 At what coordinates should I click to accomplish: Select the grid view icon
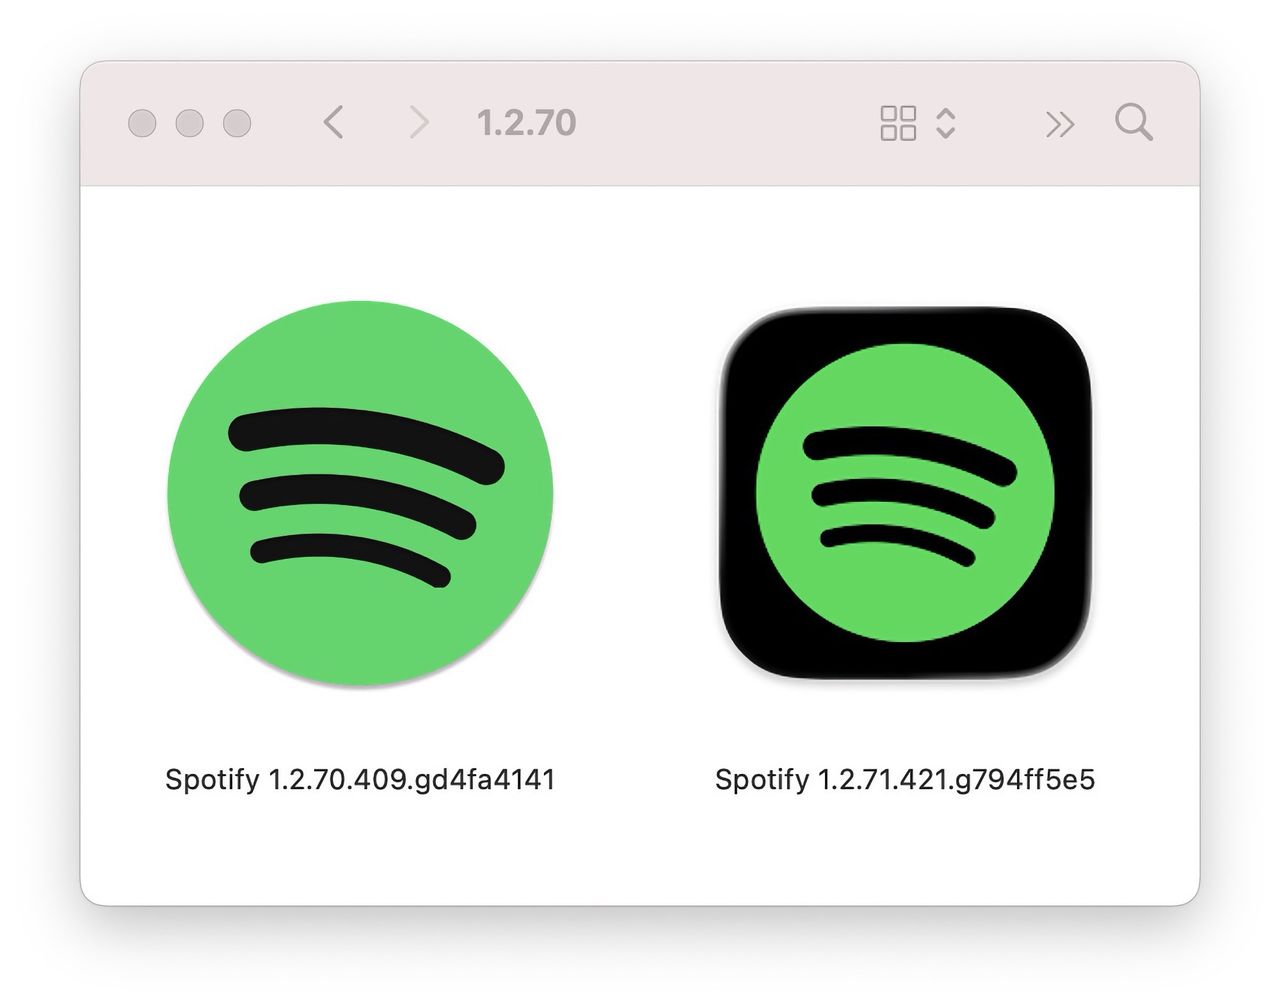[898, 123]
